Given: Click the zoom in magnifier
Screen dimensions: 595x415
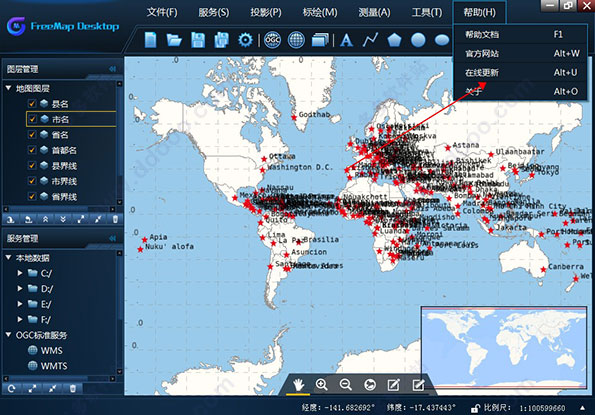Looking at the screenshot, I should (321, 385).
